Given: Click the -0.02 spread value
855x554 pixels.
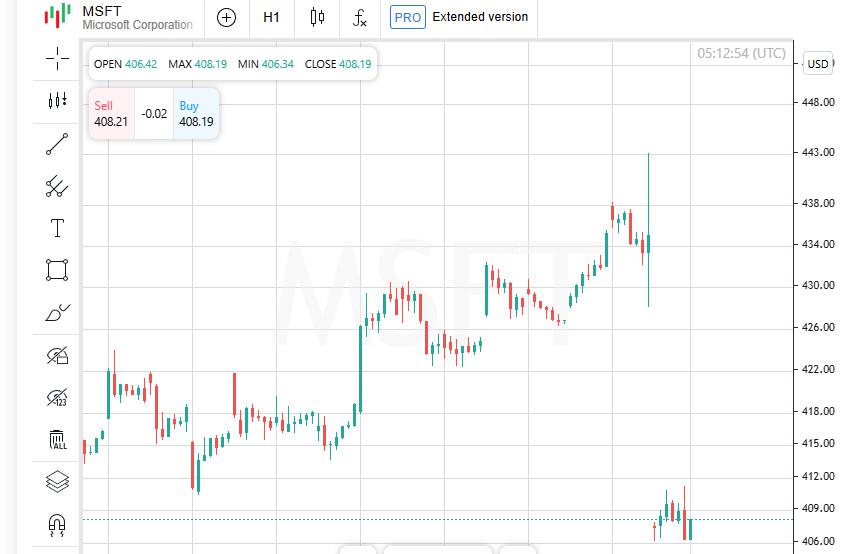Looking at the screenshot, I should [x=154, y=114].
